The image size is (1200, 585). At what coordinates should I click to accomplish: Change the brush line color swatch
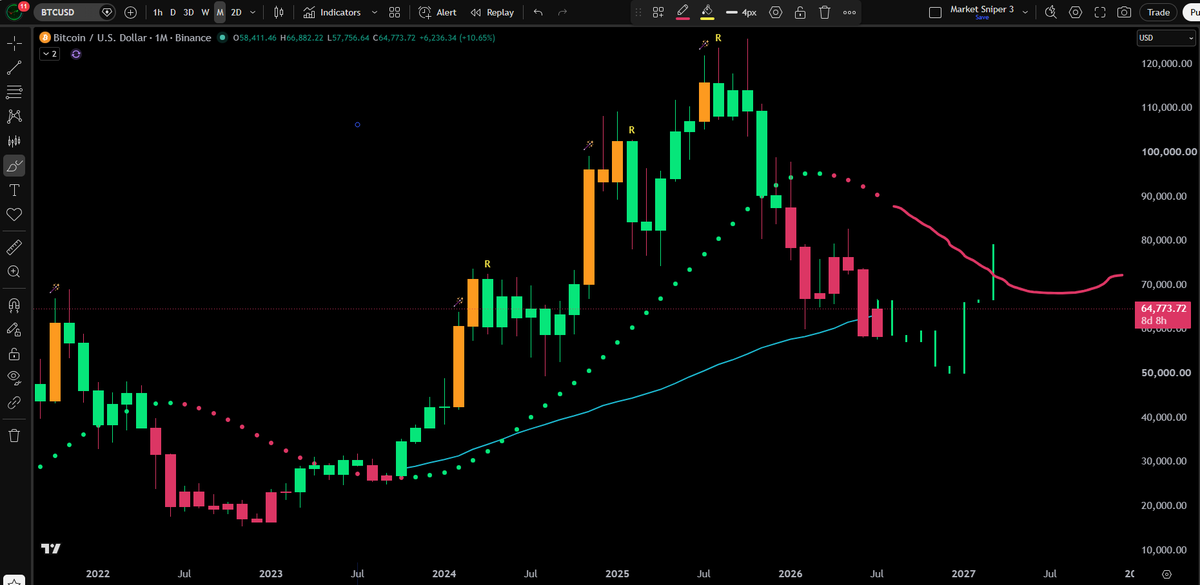tap(683, 12)
